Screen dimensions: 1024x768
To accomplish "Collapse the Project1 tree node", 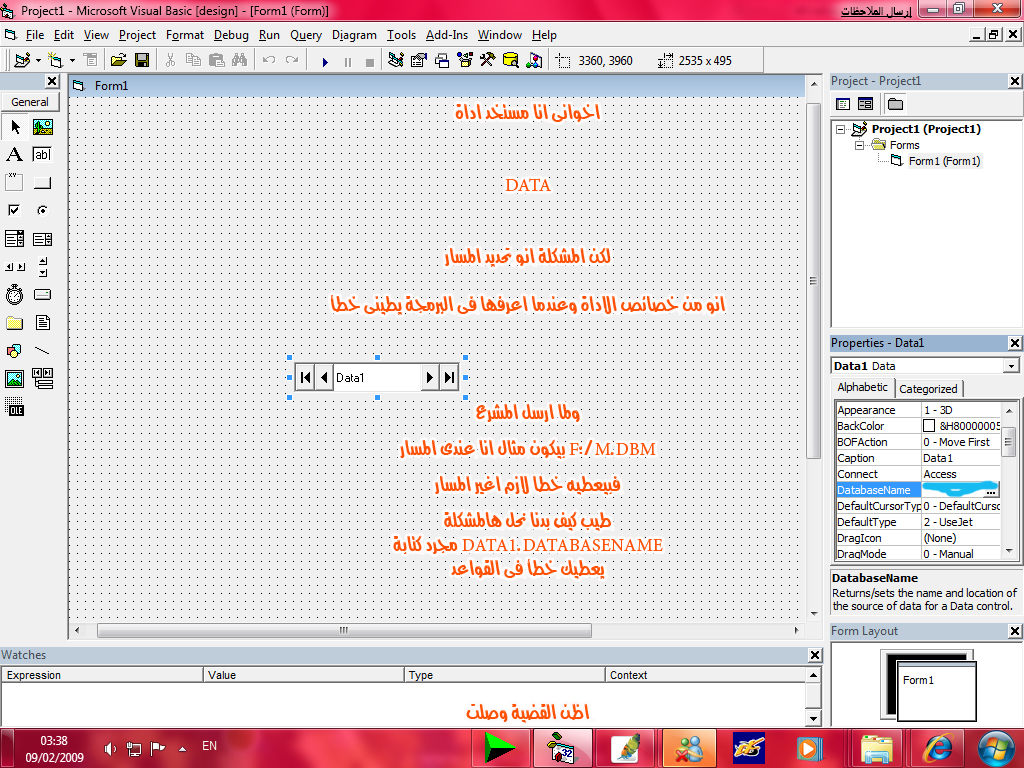I will 841,129.
